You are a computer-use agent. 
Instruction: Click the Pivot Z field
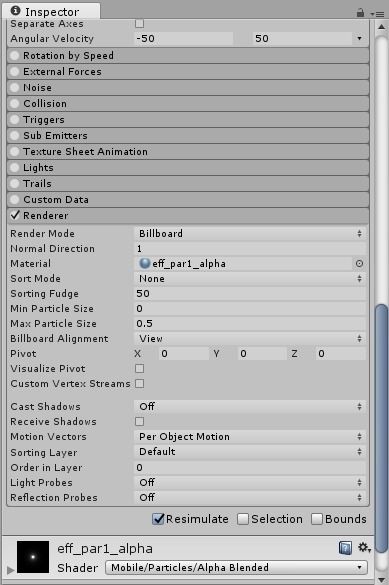pyautogui.click(x=341, y=354)
